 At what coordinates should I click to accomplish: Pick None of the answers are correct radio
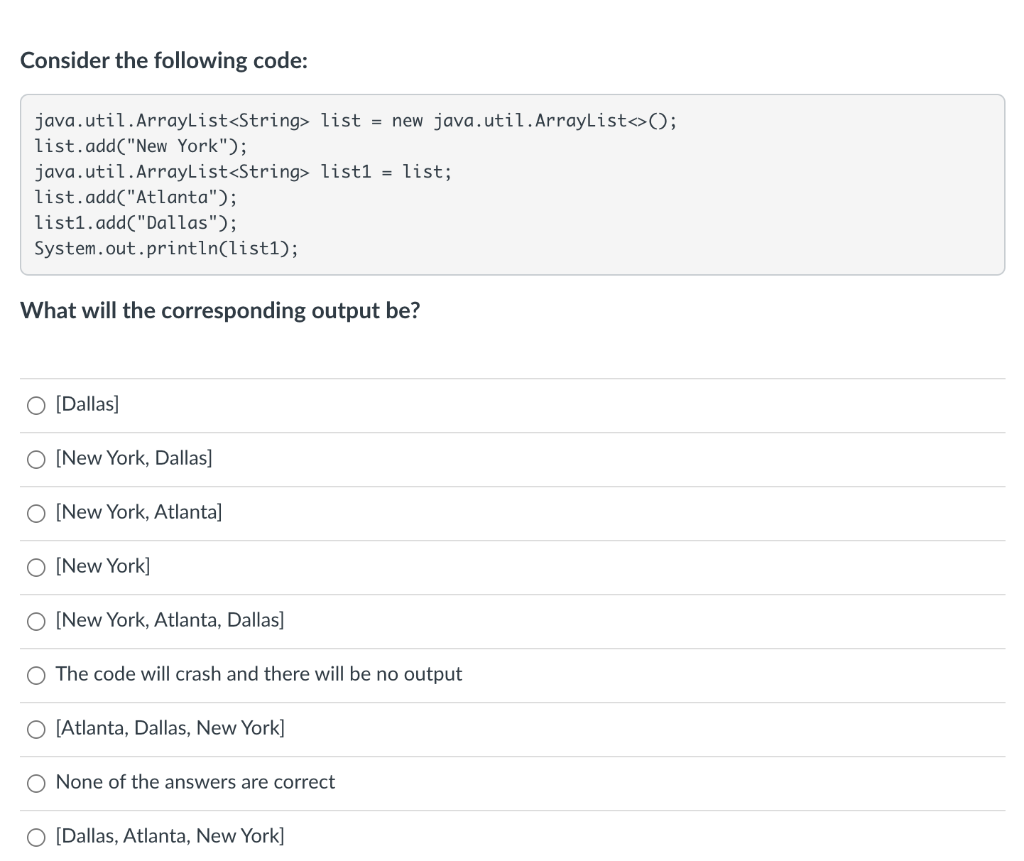[36, 784]
